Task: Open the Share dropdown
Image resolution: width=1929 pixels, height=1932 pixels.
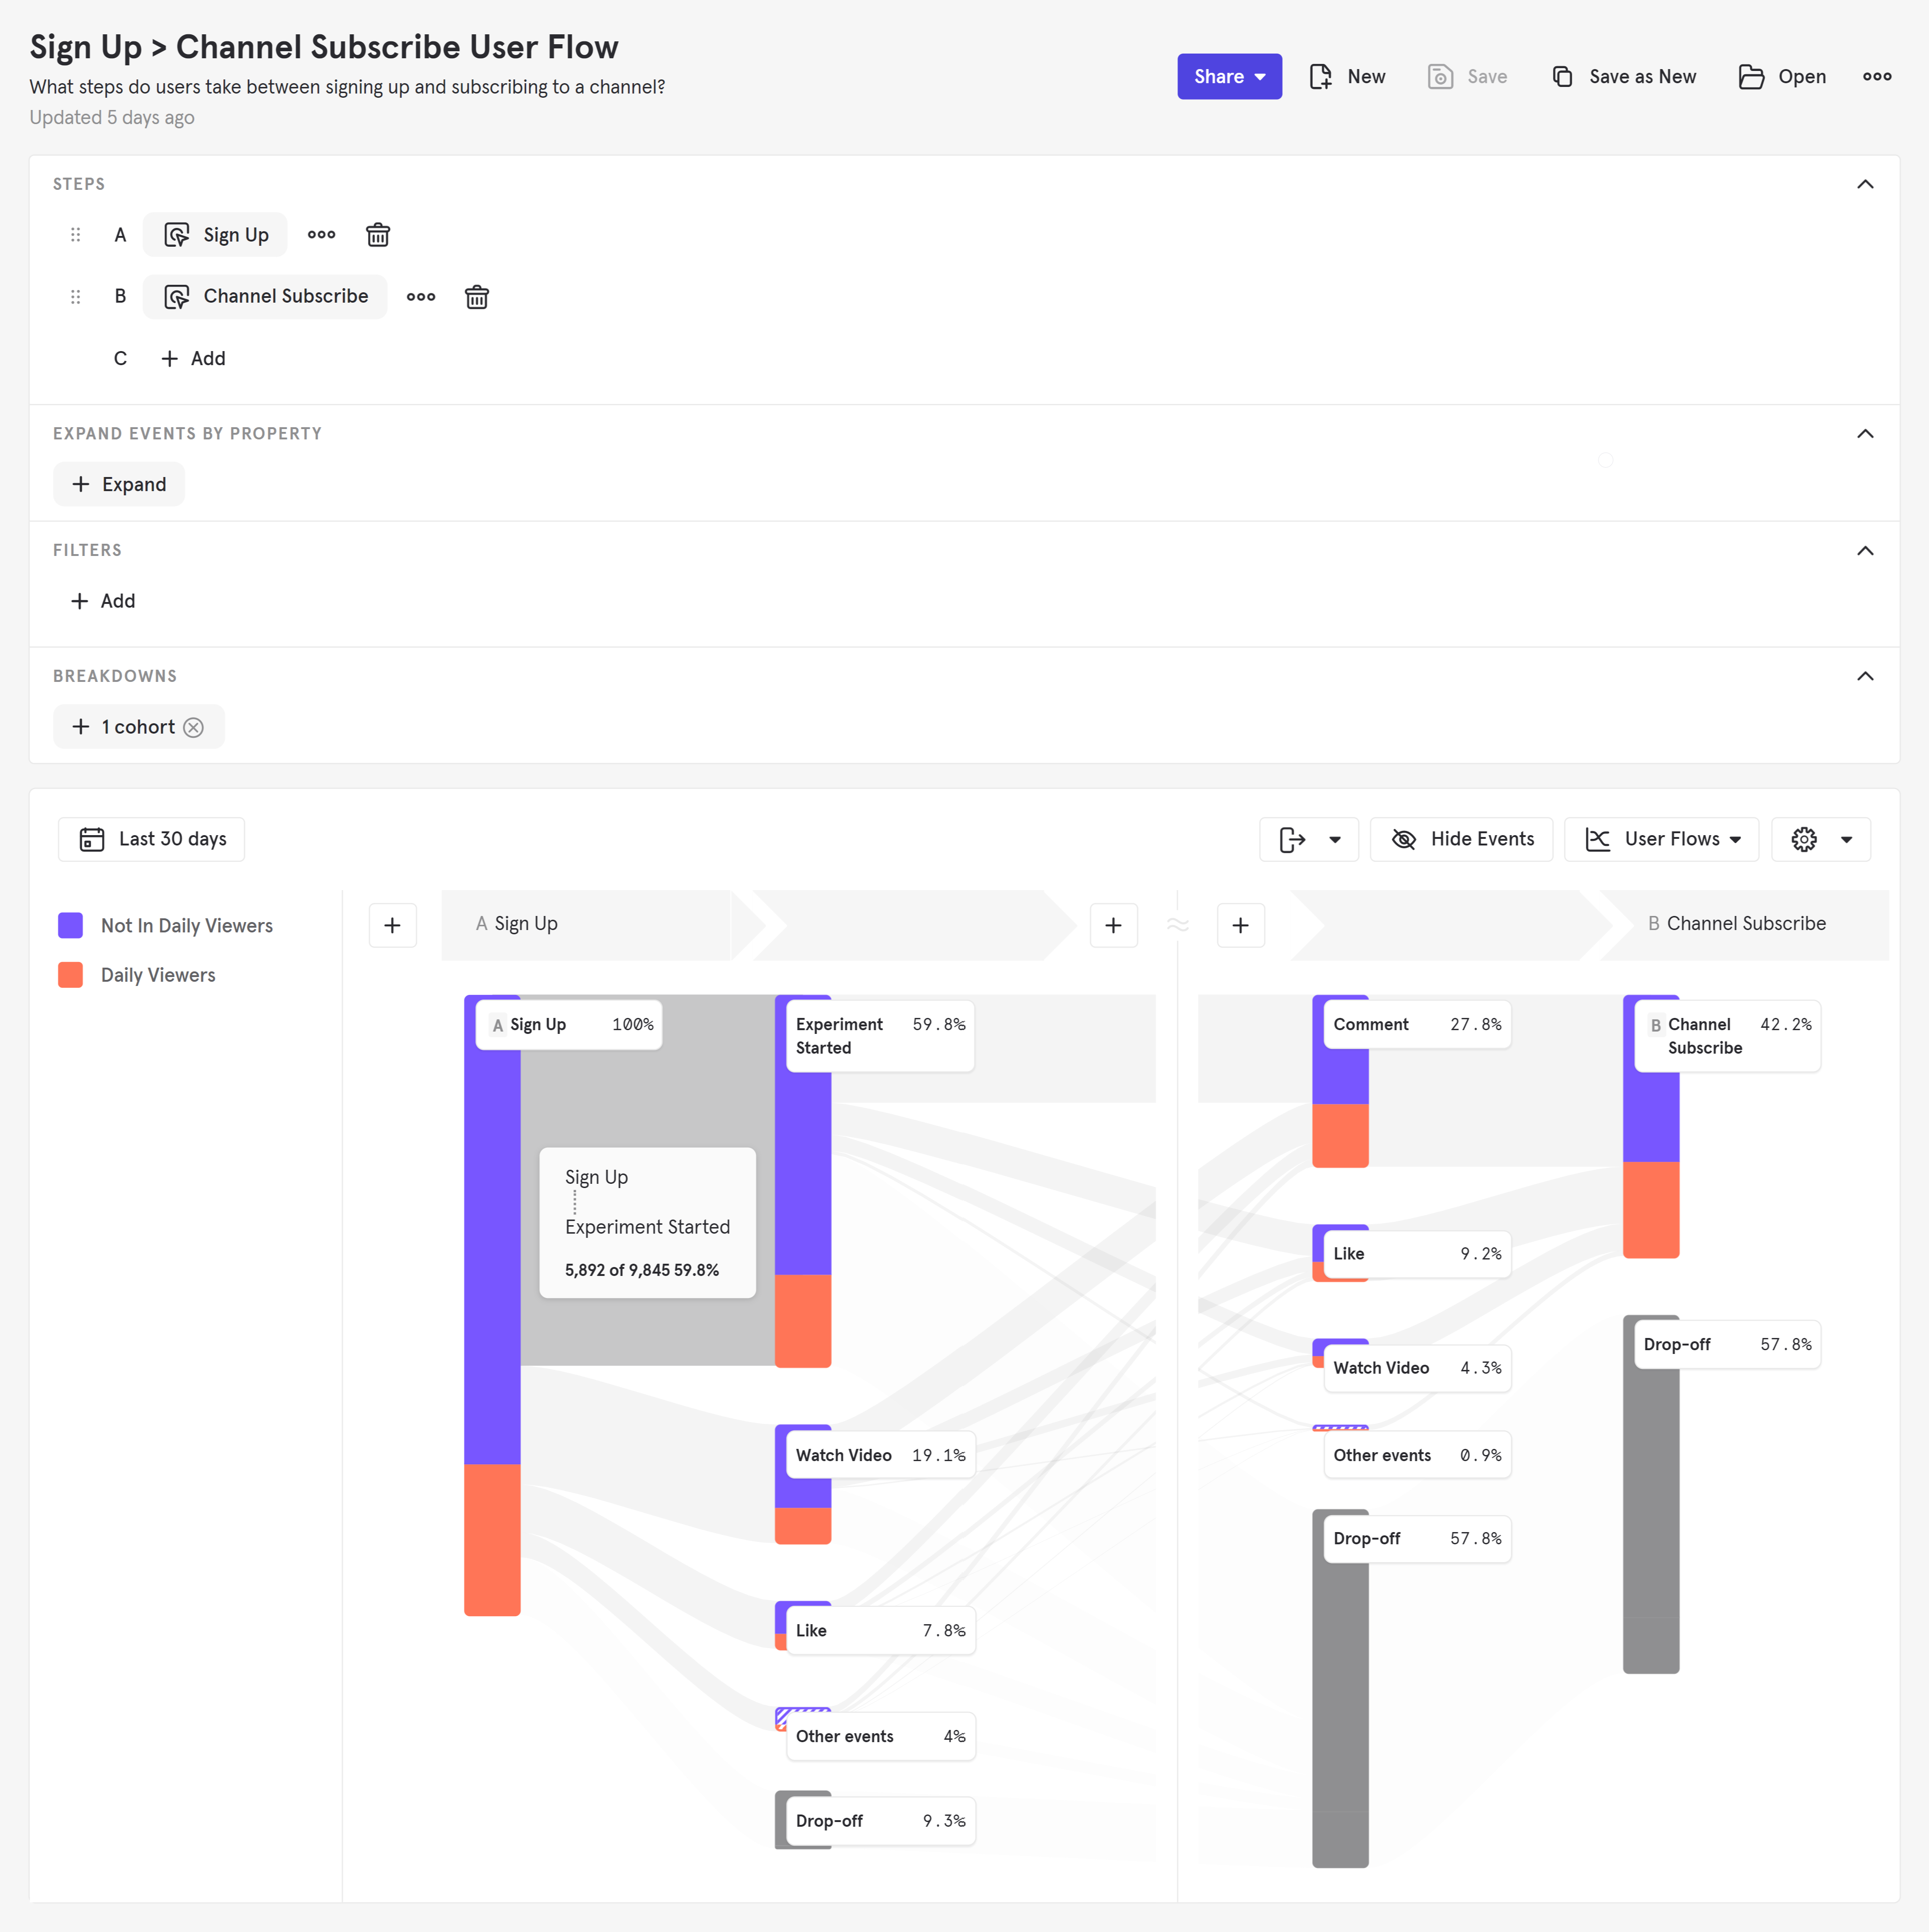Action: click(x=1228, y=77)
